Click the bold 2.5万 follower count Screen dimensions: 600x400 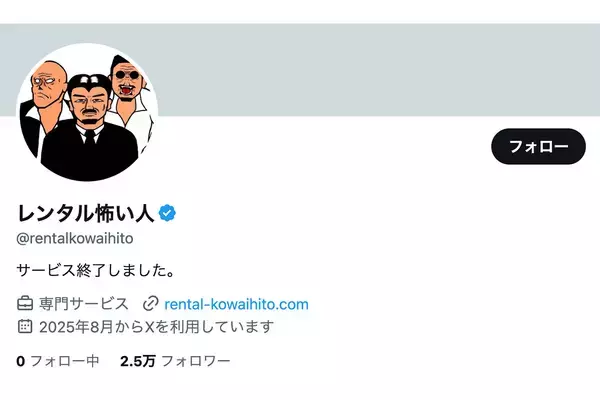(x=138, y=361)
